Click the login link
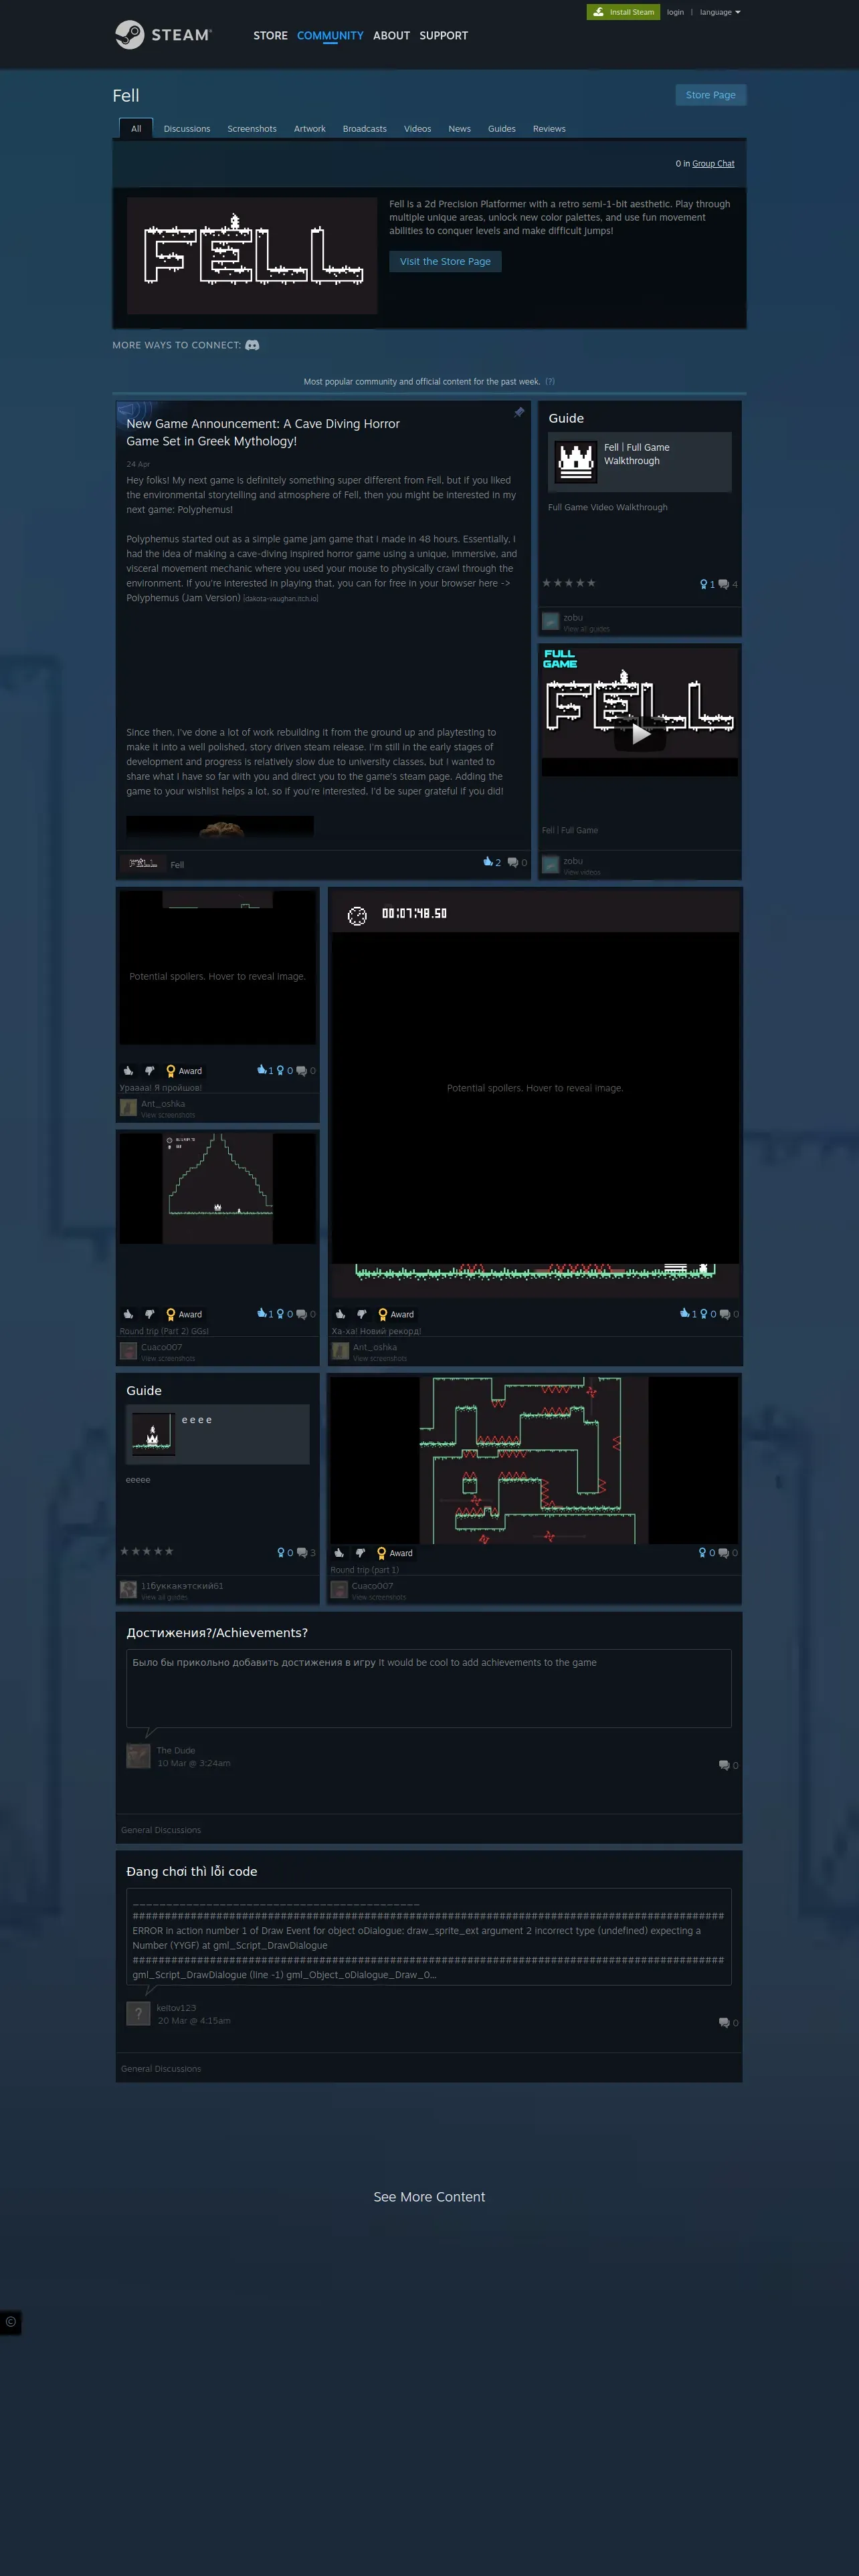 [x=676, y=12]
